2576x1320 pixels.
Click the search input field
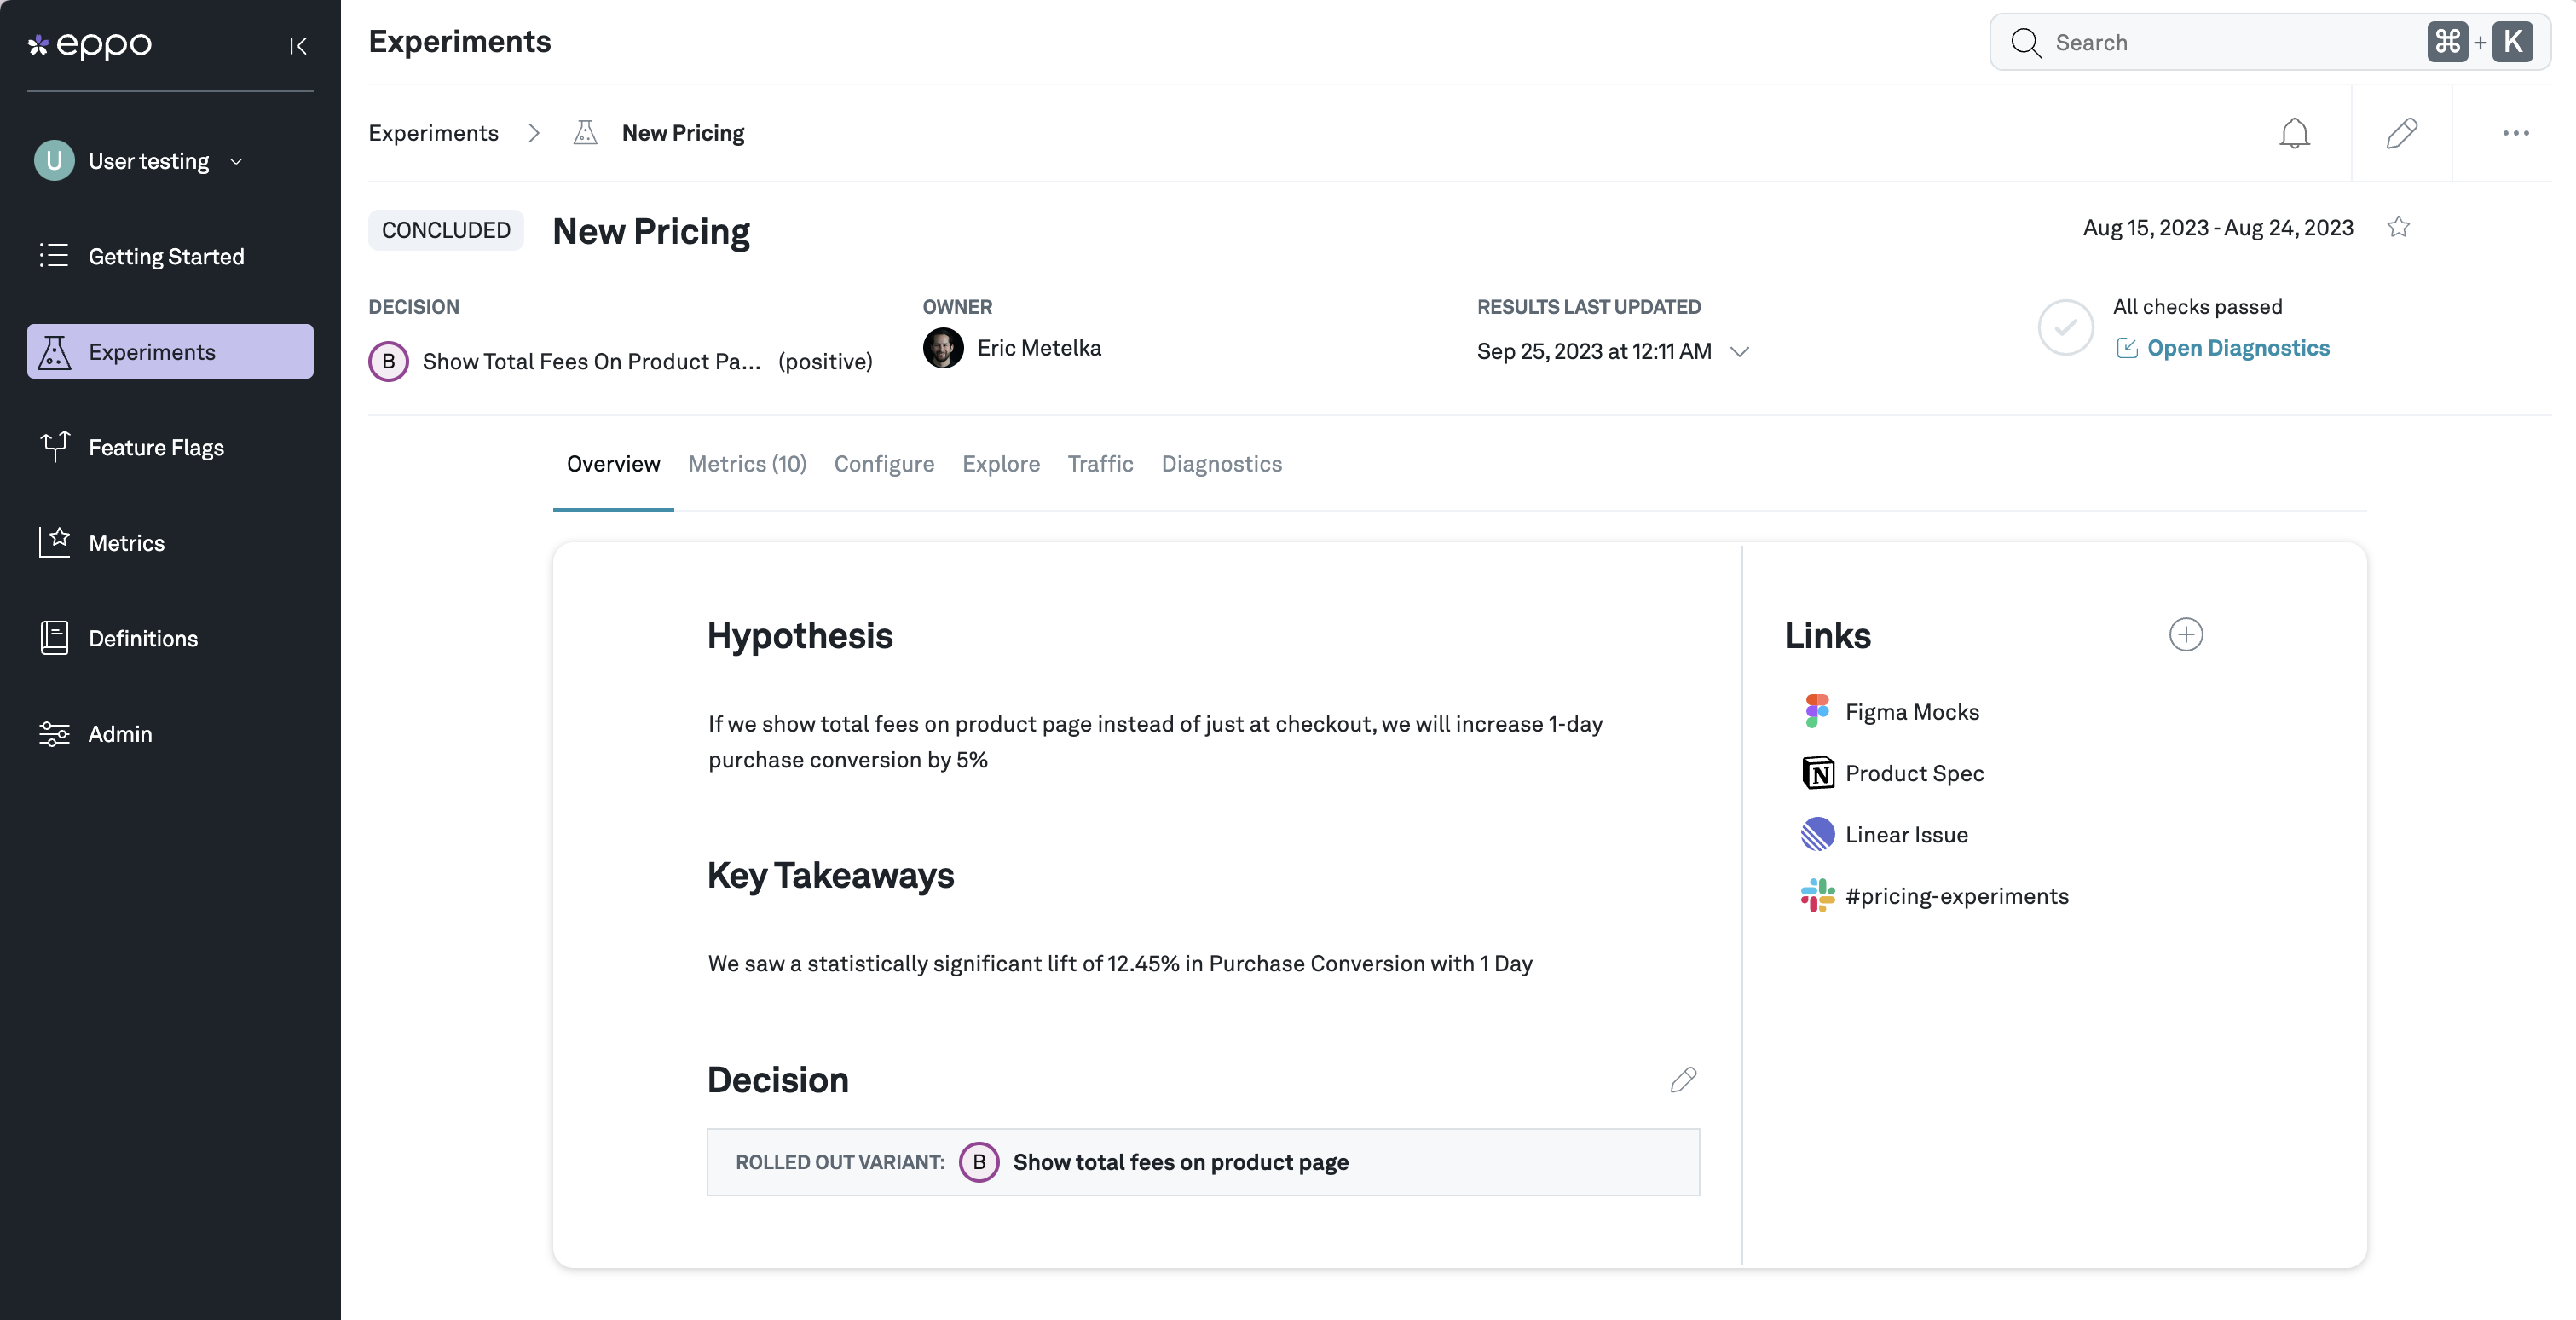coord(2230,42)
